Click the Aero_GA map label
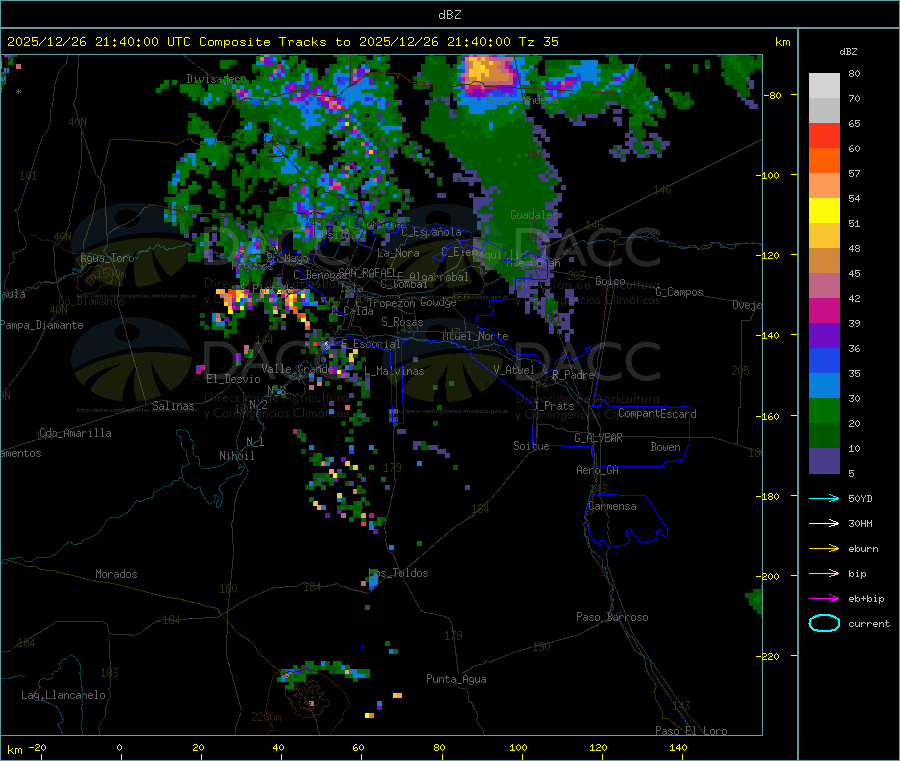 (597, 470)
